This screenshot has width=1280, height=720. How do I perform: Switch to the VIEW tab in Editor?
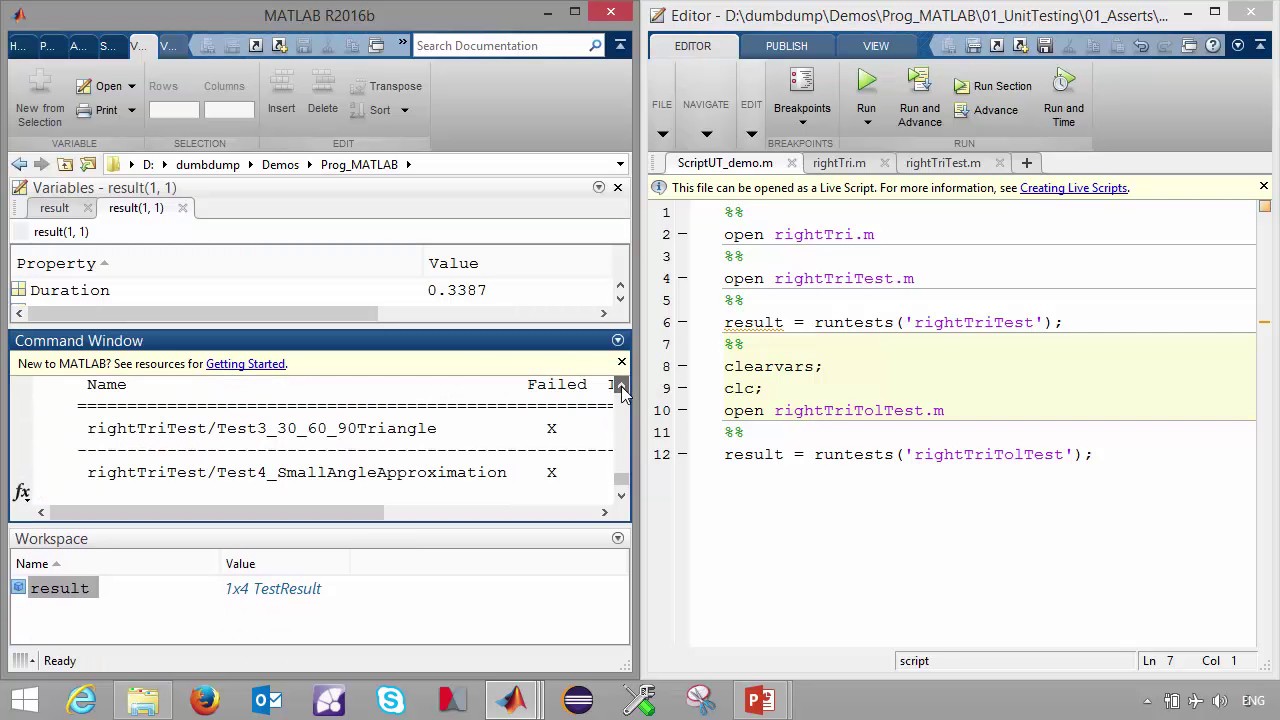[x=875, y=46]
